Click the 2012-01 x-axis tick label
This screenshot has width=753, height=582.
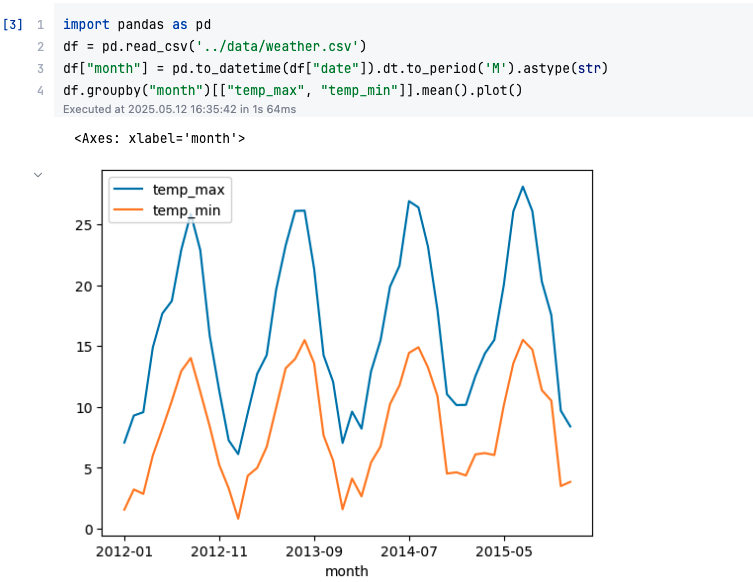tap(124, 551)
